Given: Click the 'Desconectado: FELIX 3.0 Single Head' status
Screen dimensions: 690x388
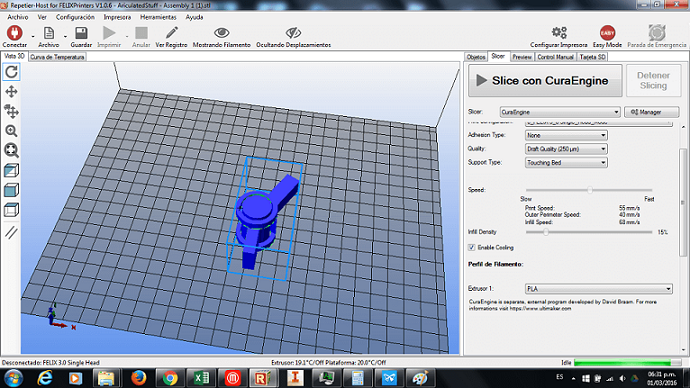Looking at the screenshot, I should [x=51, y=363].
